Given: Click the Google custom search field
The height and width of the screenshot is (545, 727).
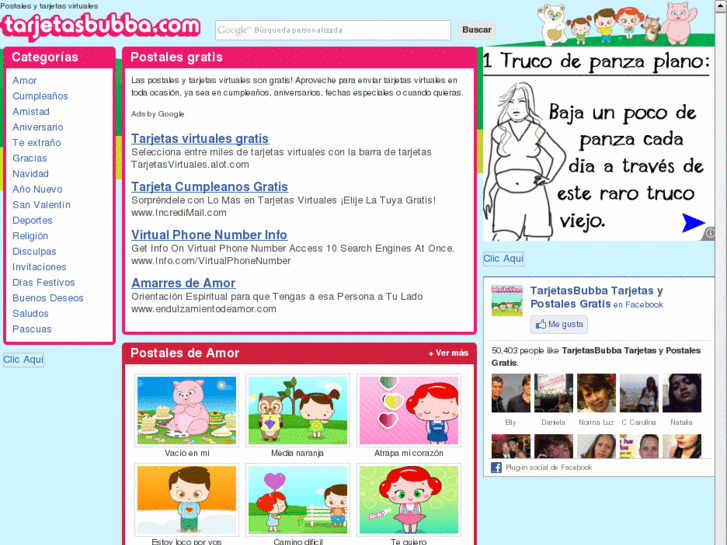Looking at the screenshot, I should (333, 30).
